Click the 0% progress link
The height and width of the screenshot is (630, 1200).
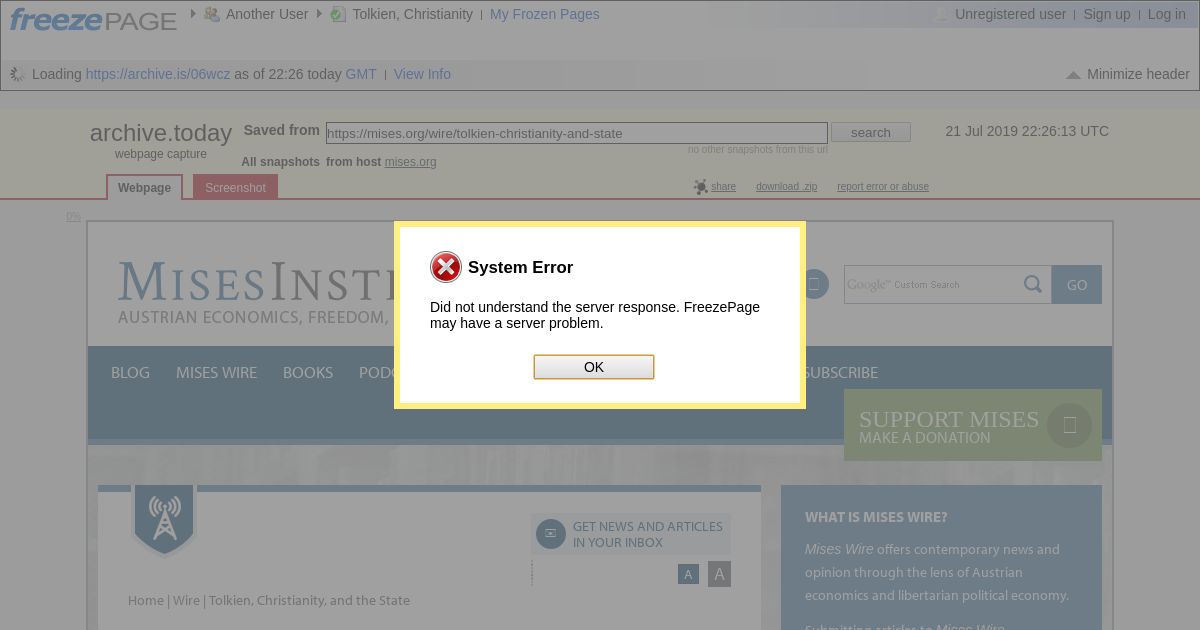pyautogui.click(x=73, y=216)
